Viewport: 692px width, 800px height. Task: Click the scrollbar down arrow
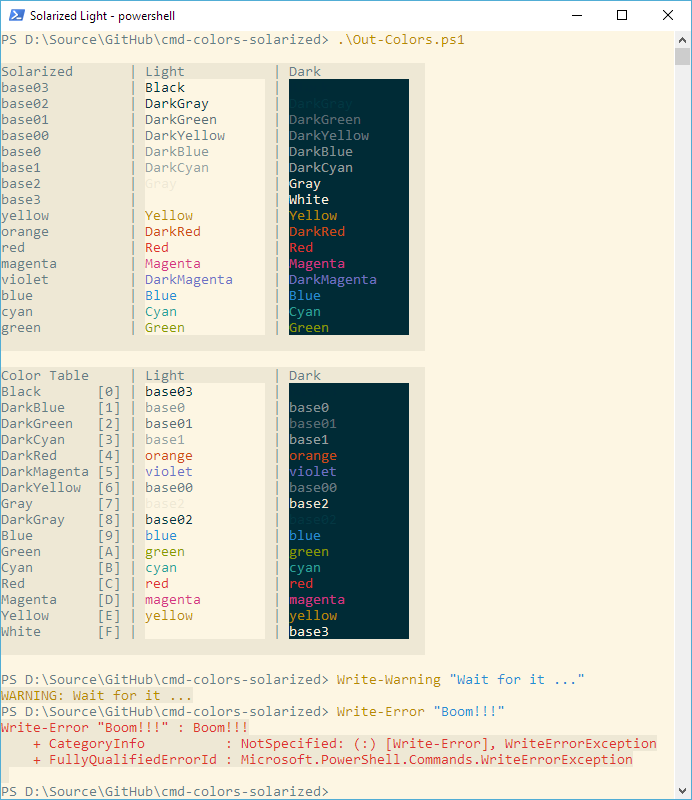coord(682,791)
